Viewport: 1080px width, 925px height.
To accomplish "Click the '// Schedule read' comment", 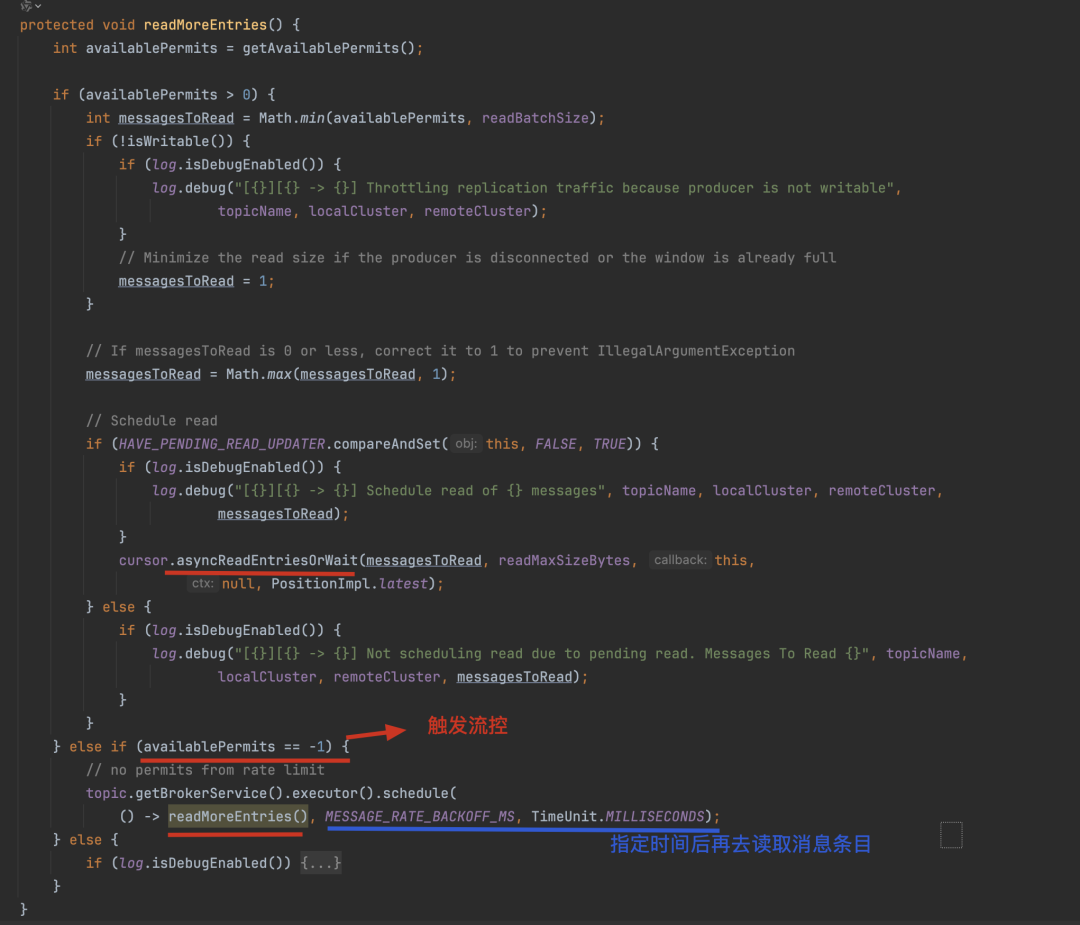I will pyautogui.click(x=151, y=420).
